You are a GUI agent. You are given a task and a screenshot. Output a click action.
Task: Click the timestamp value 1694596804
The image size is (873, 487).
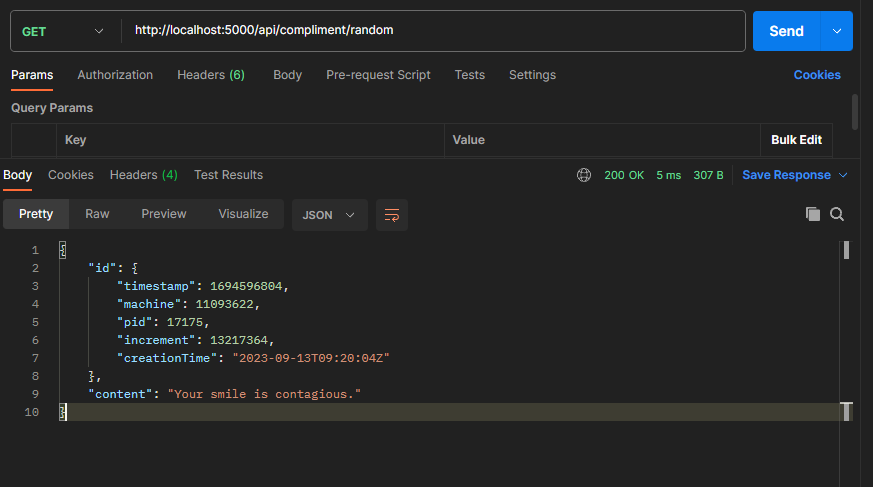tap(246, 286)
